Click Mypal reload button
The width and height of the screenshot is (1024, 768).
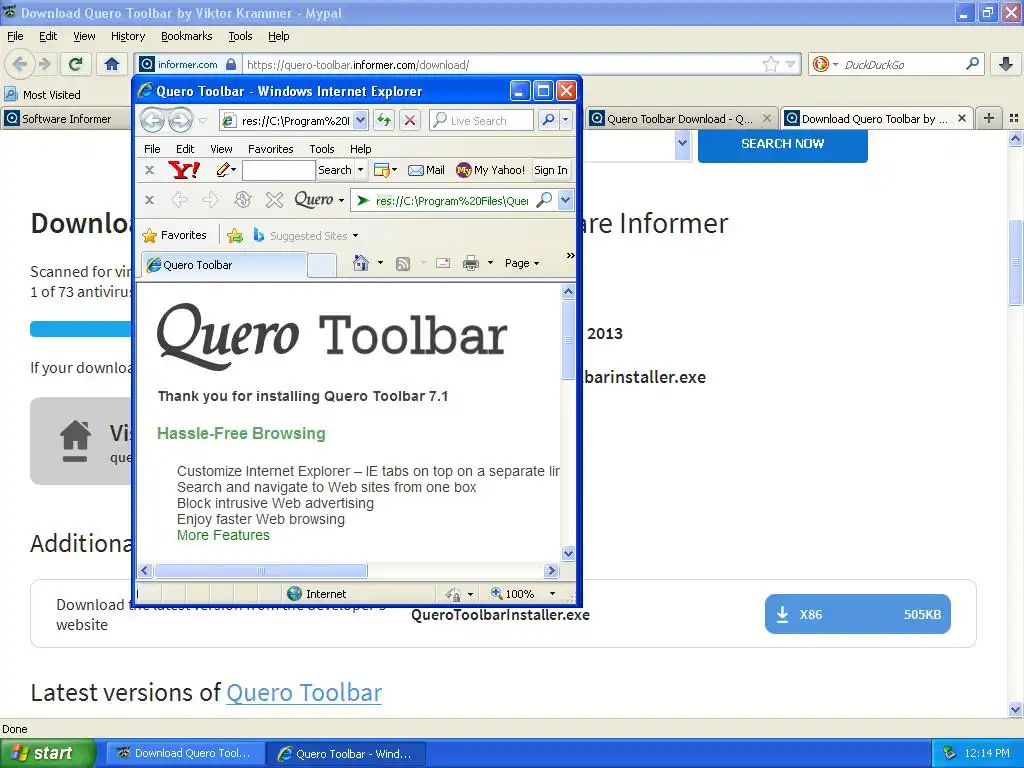point(75,64)
